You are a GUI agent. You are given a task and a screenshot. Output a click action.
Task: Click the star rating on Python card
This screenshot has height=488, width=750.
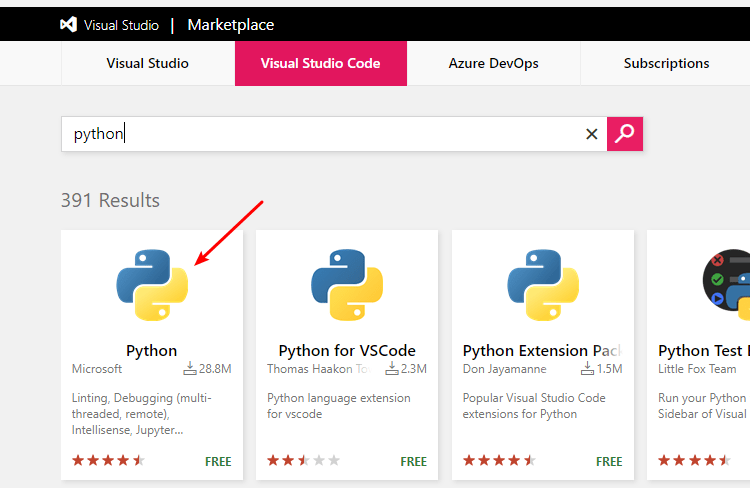click(x=108, y=460)
